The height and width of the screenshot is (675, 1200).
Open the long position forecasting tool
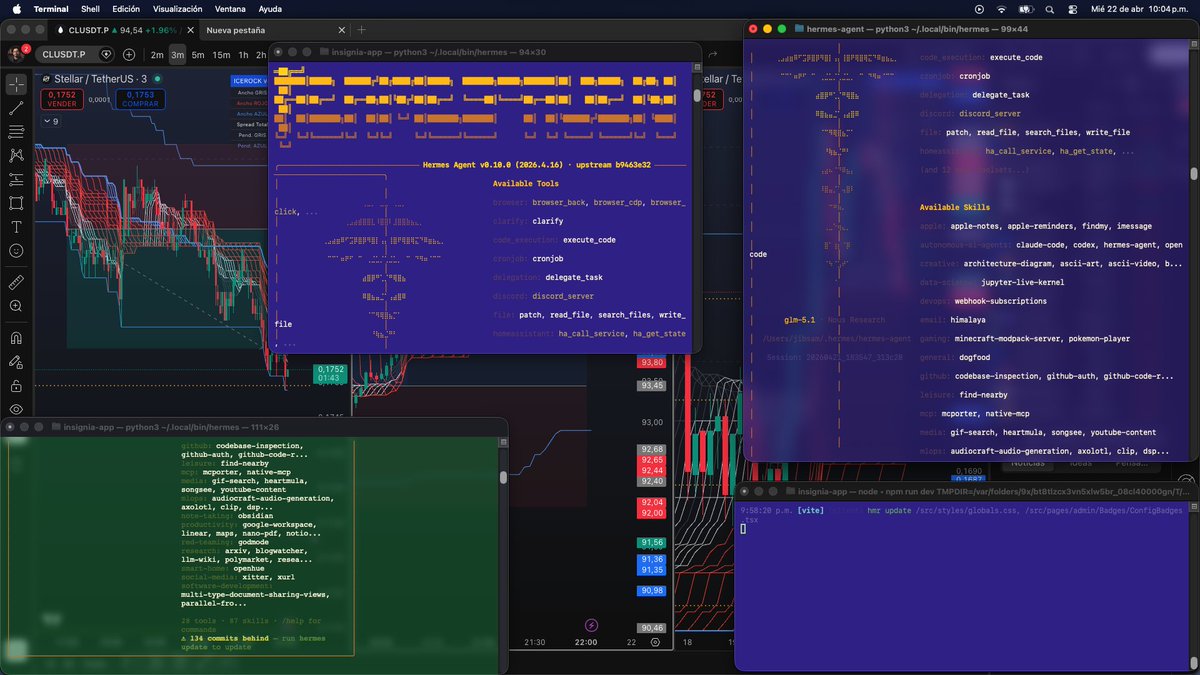pos(16,179)
